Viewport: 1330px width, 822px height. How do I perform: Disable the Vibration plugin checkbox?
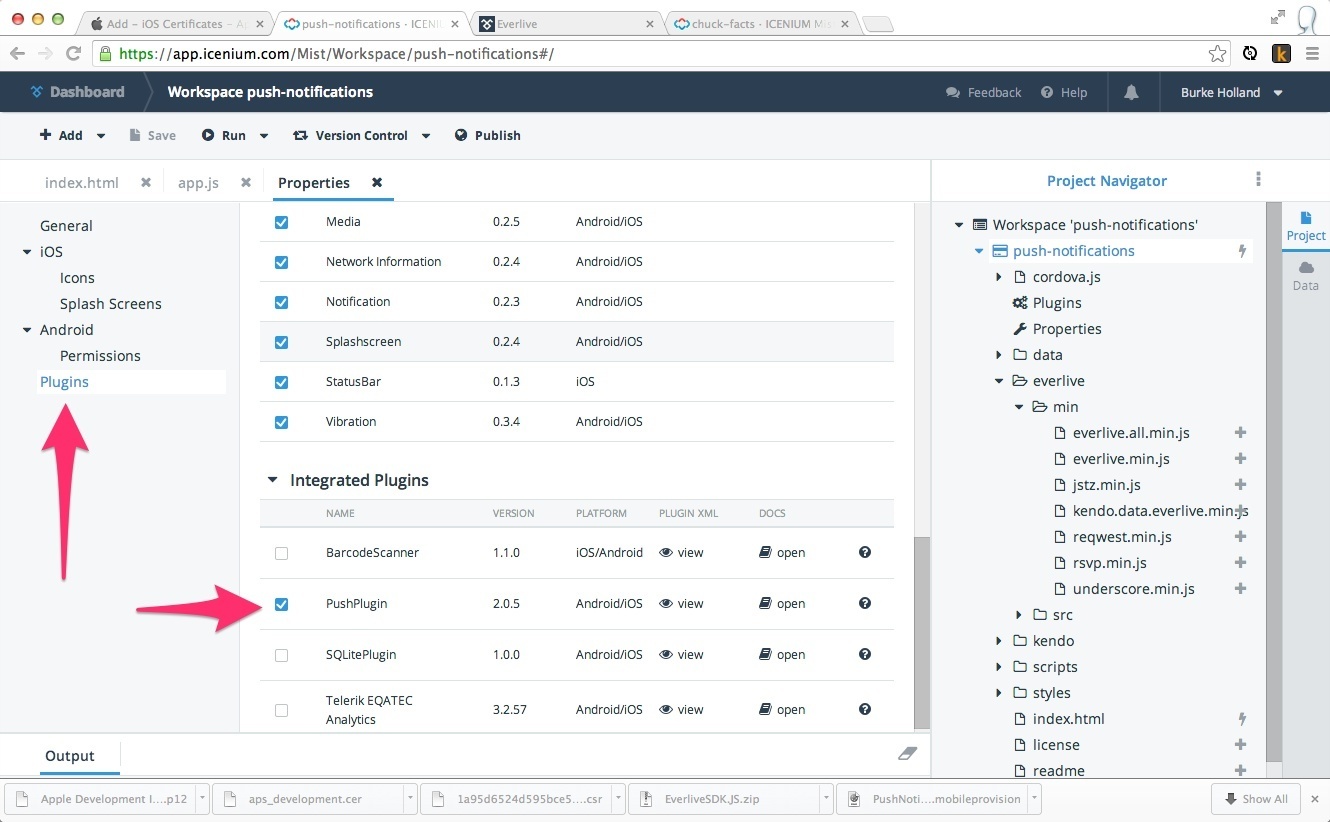pos(281,422)
